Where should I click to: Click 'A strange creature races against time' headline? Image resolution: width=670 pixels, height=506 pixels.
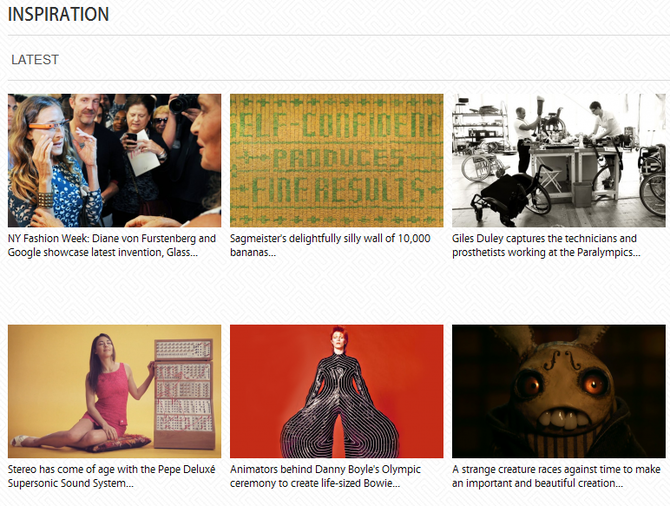[x=556, y=476]
